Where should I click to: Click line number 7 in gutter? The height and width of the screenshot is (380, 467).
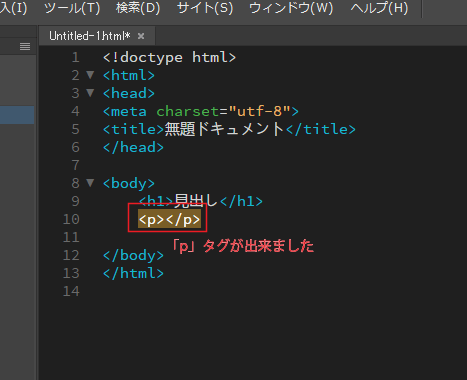(76, 165)
